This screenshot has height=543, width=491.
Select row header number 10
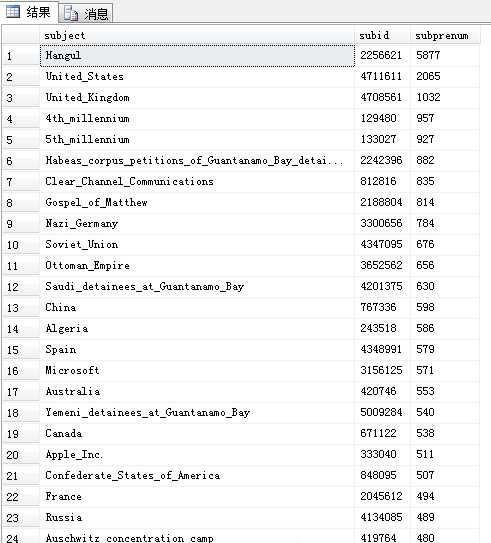[21, 245]
